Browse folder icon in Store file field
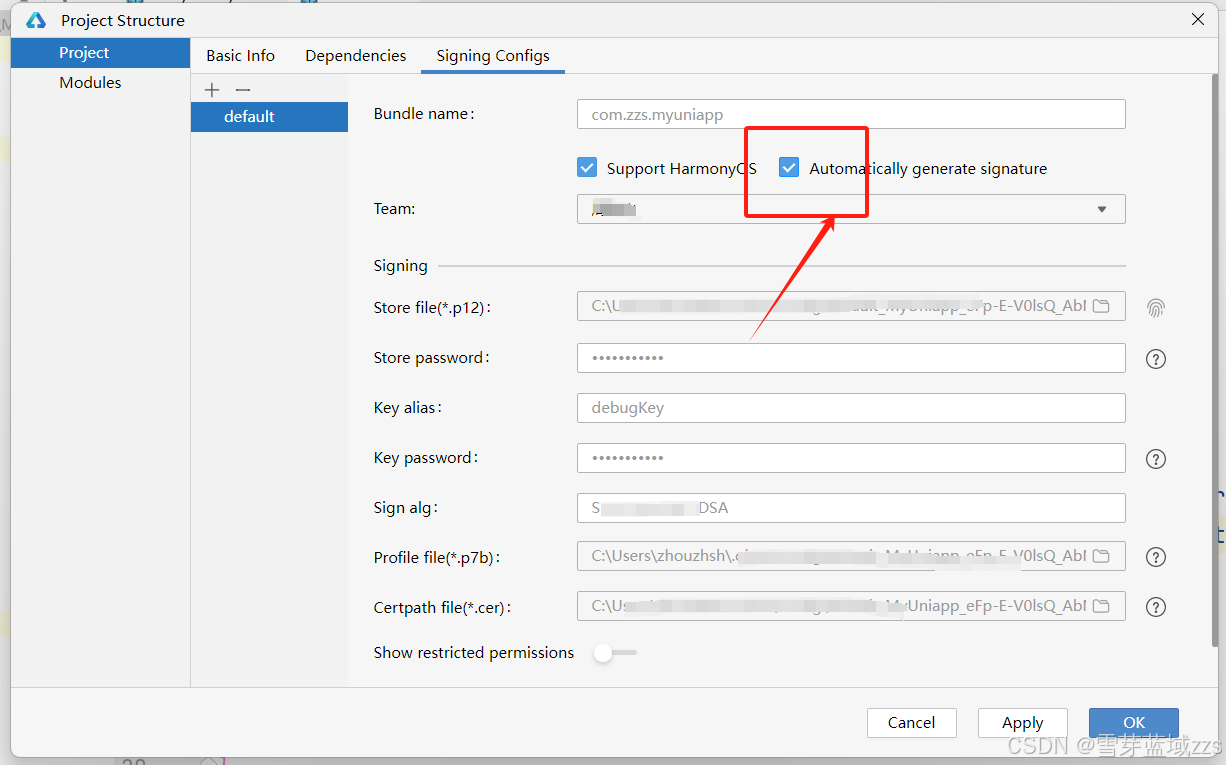The height and width of the screenshot is (765, 1226). 1101,306
